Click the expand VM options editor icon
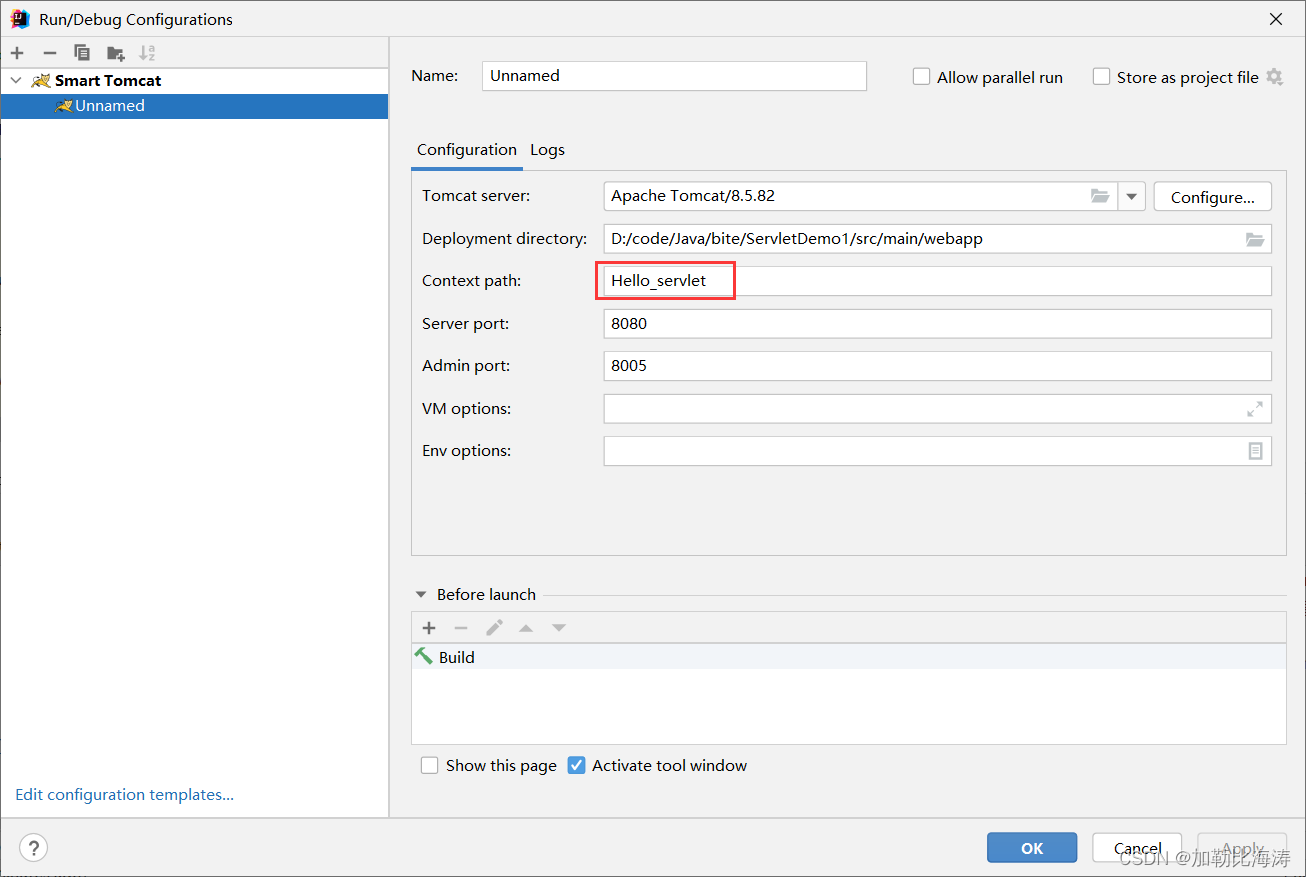1306x877 pixels. [x=1256, y=408]
